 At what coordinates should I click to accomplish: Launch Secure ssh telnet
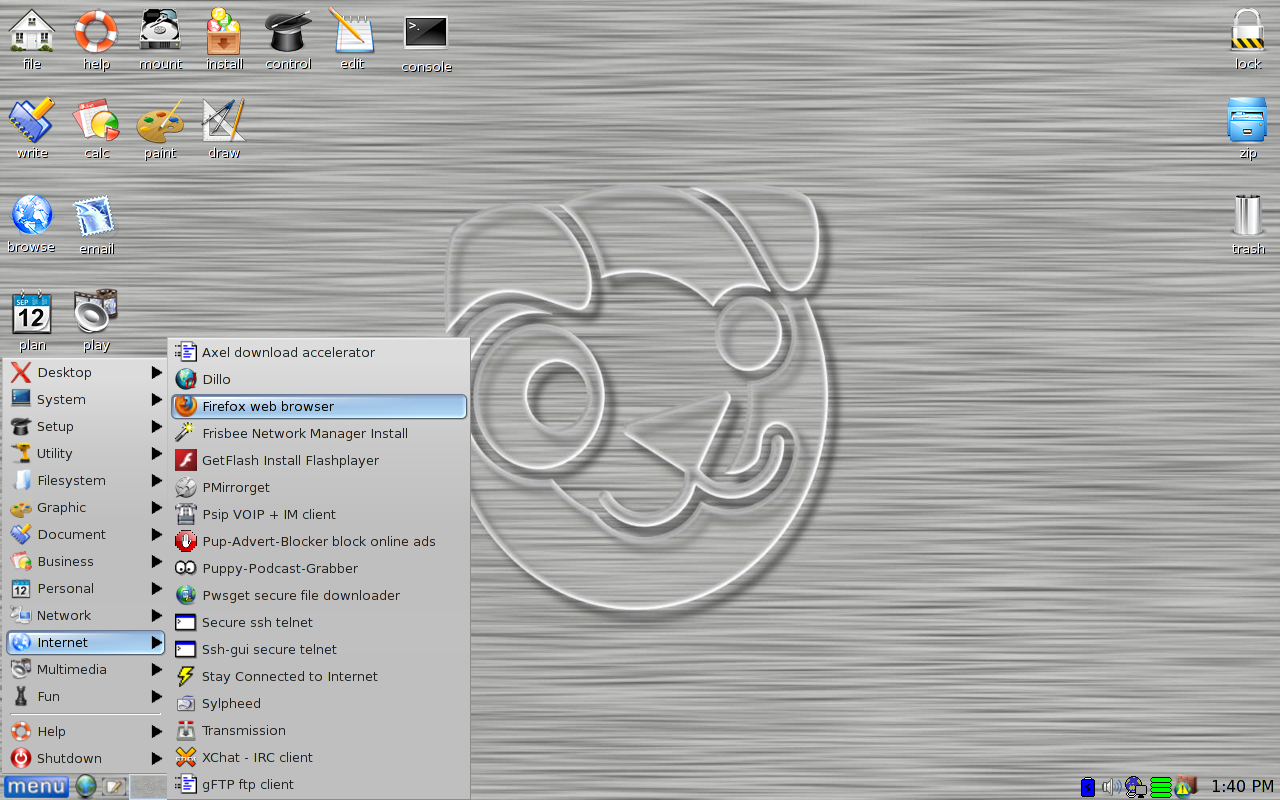pyautogui.click(x=319, y=622)
